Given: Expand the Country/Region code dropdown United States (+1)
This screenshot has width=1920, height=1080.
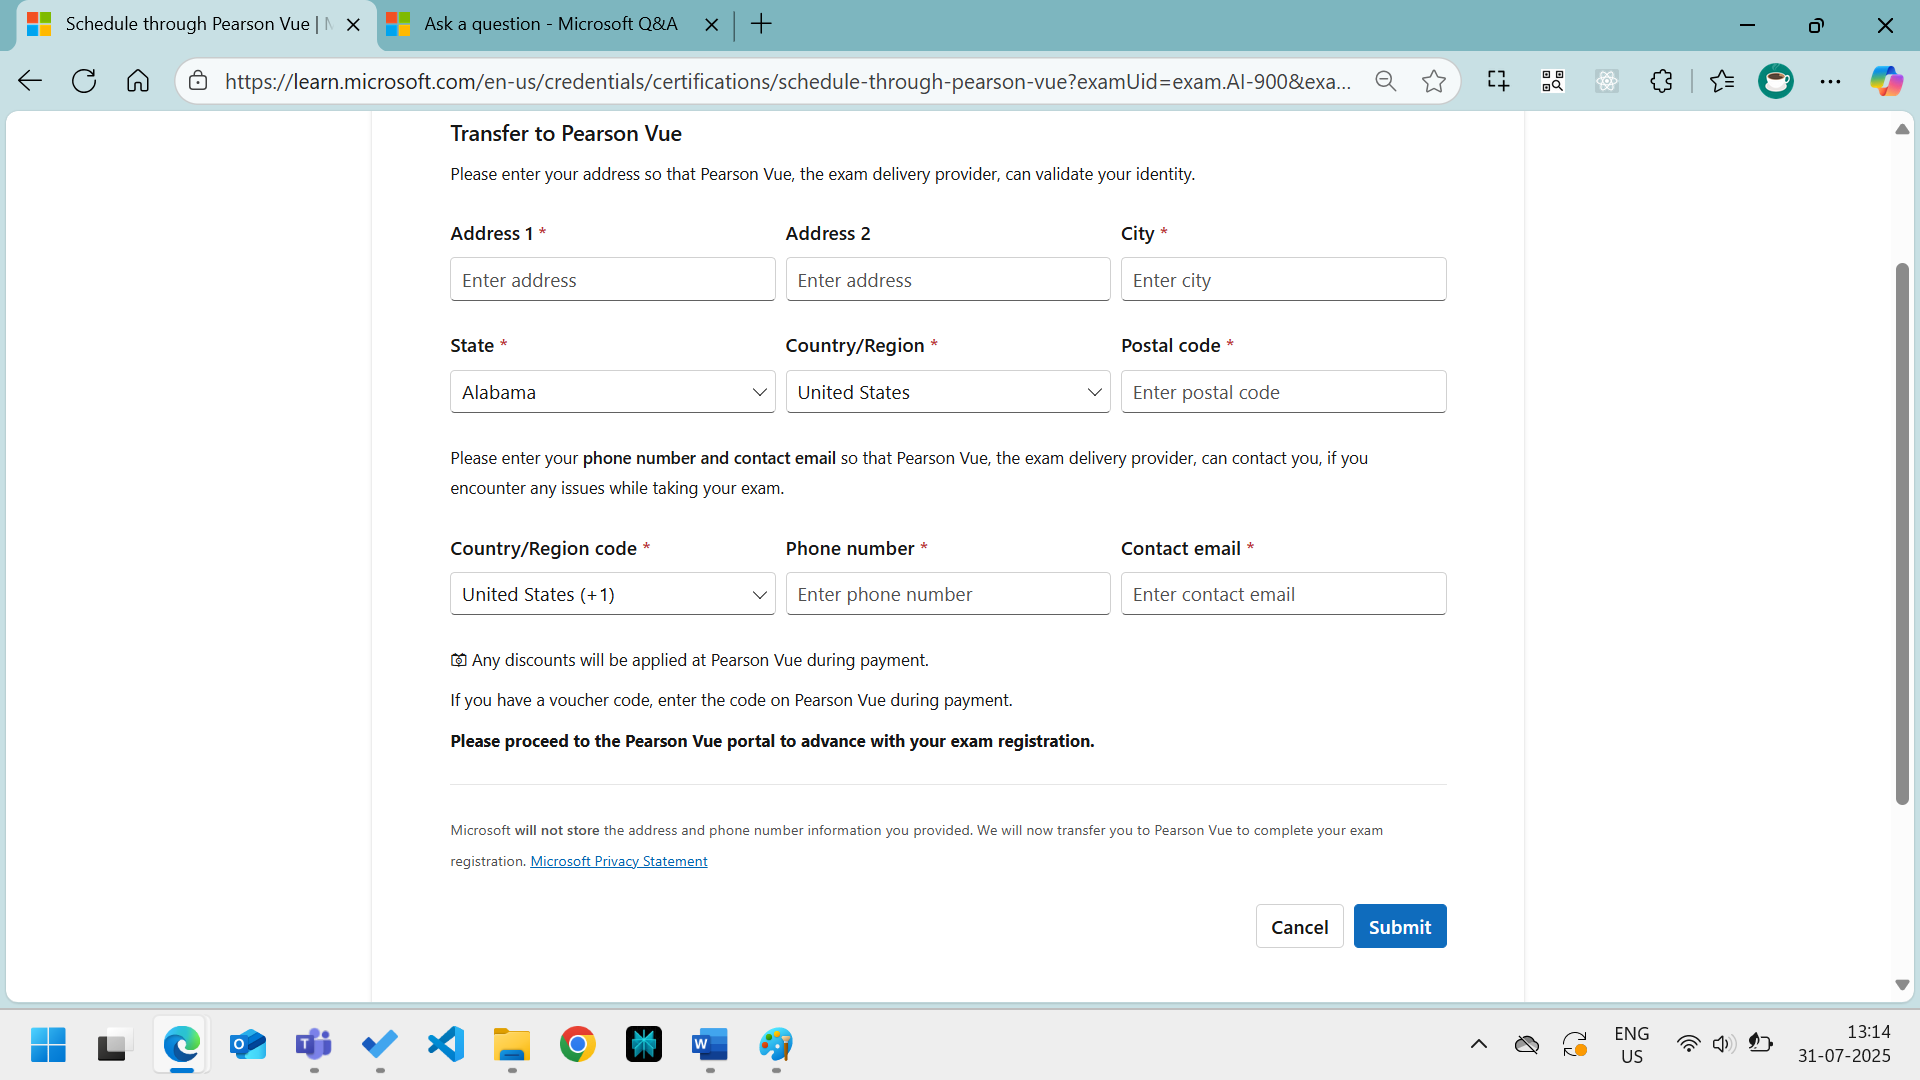Looking at the screenshot, I should coord(613,594).
